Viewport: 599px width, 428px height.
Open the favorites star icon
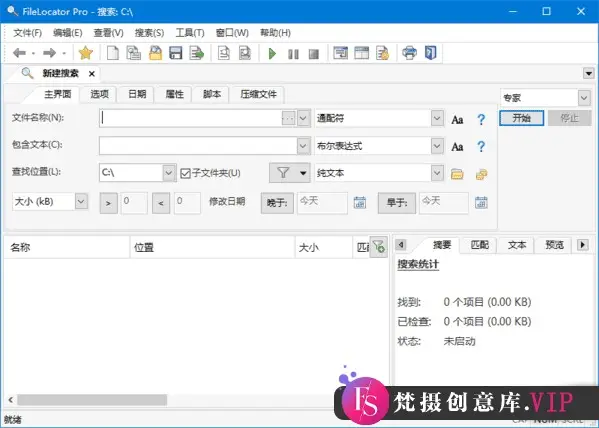pyautogui.click(x=86, y=53)
